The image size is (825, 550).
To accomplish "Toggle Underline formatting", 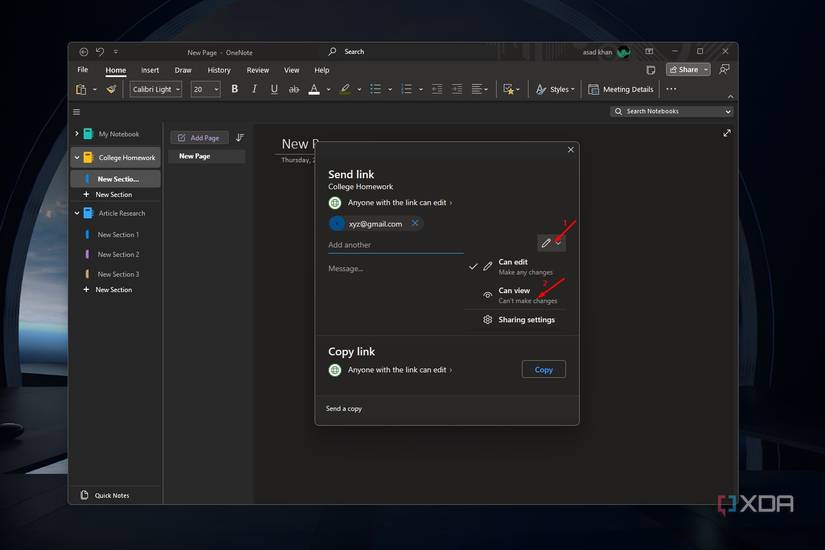I will pyautogui.click(x=274, y=89).
